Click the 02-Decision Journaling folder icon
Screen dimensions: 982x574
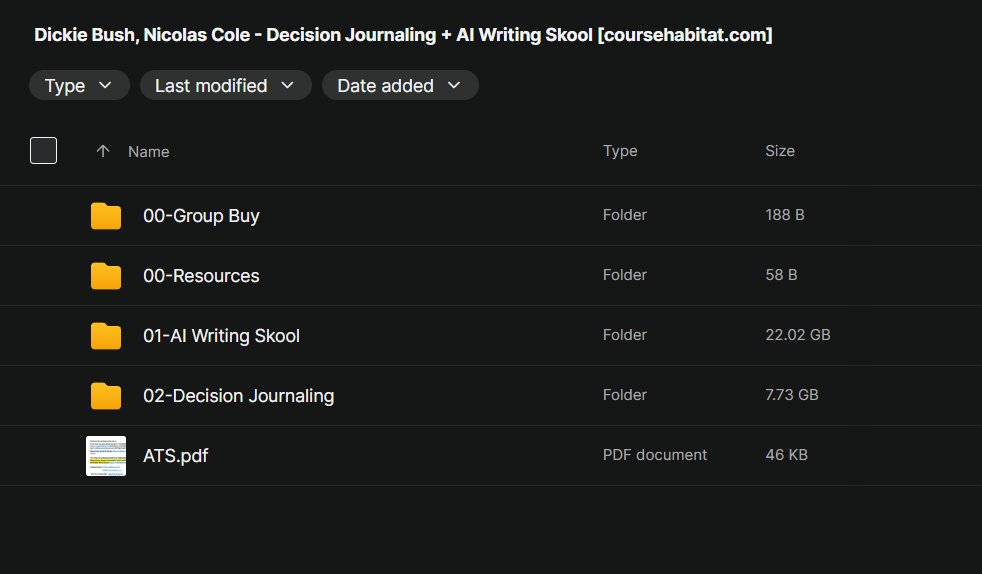pyautogui.click(x=106, y=396)
